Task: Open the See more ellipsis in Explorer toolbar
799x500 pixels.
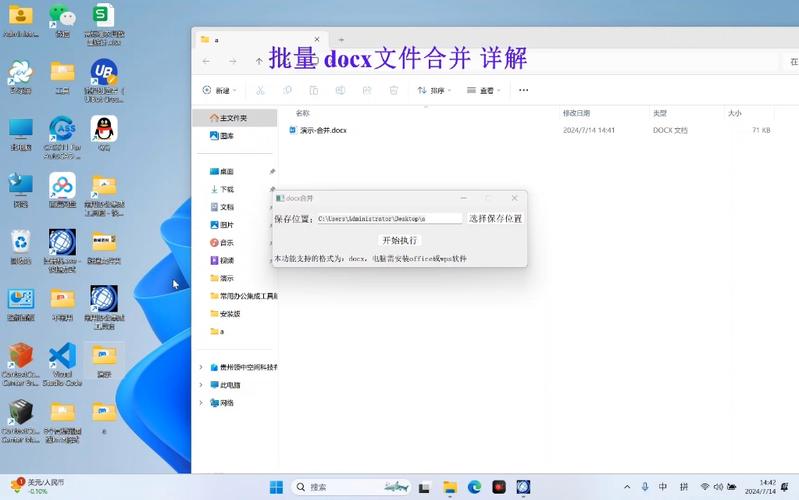Action: click(x=523, y=90)
